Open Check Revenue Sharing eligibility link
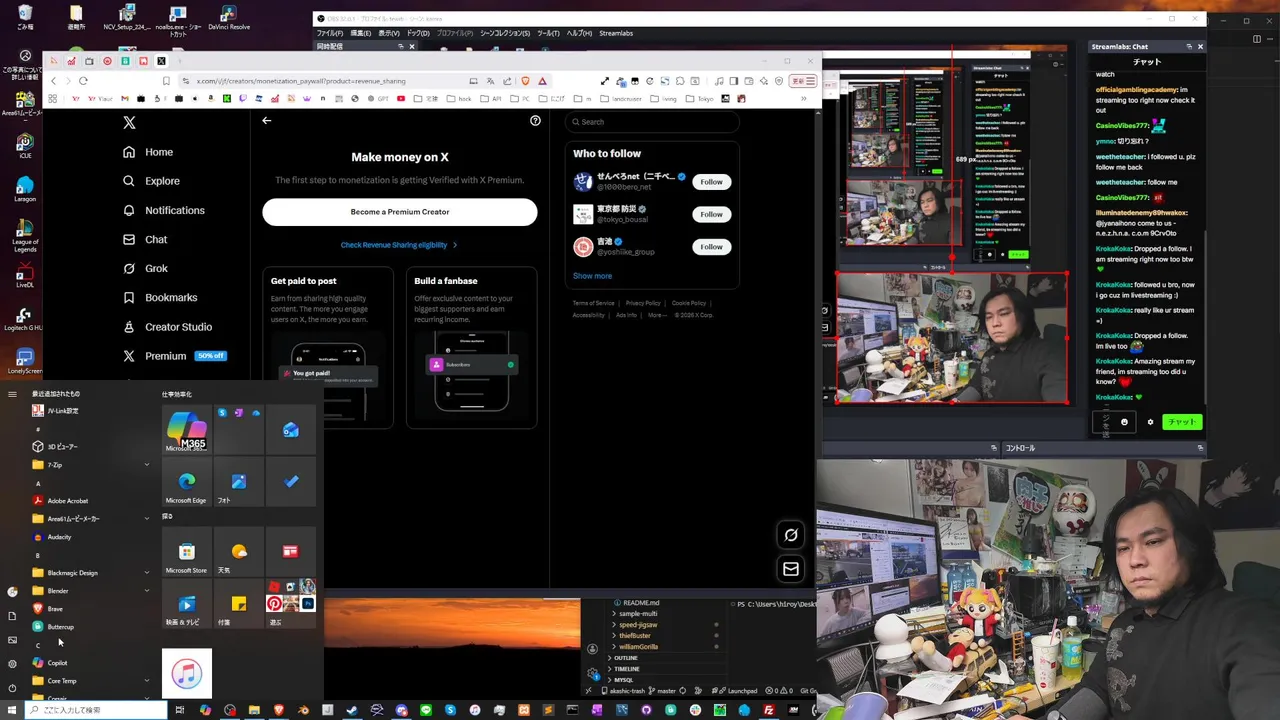The height and width of the screenshot is (720, 1280). click(x=399, y=245)
